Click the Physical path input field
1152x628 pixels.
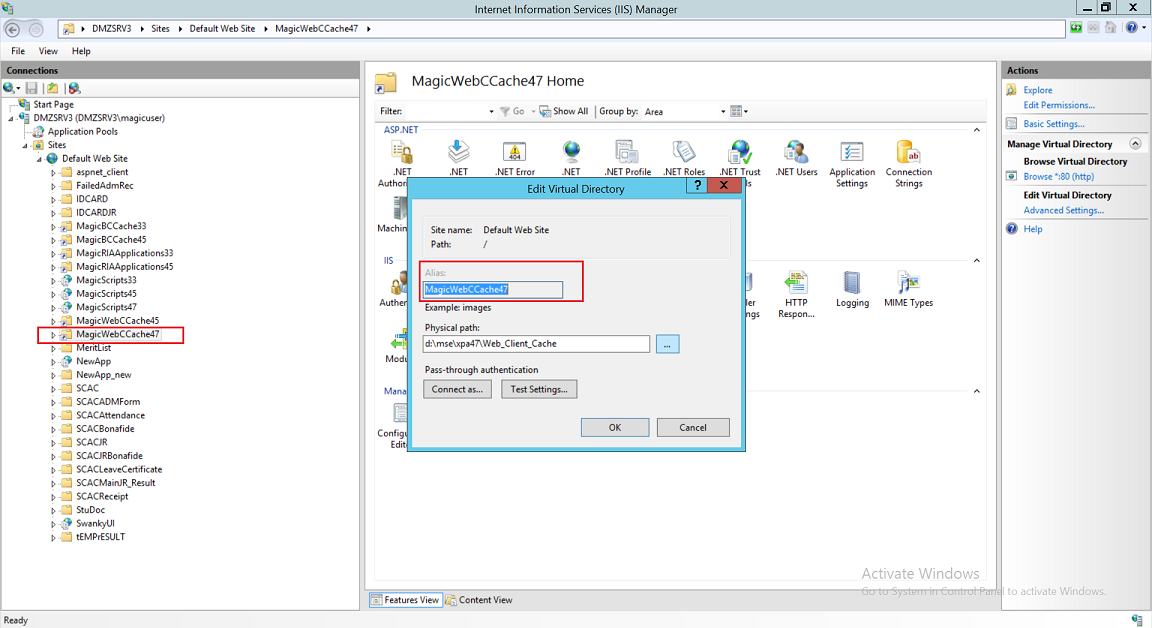(x=536, y=344)
